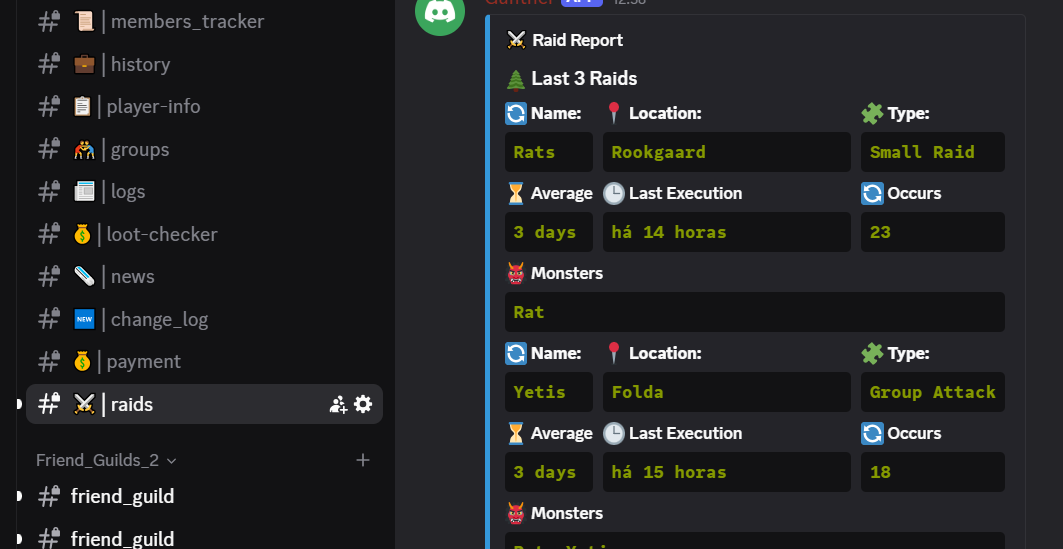Click the Group Attack type value
This screenshot has height=549, width=1063.
[x=932, y=392]
